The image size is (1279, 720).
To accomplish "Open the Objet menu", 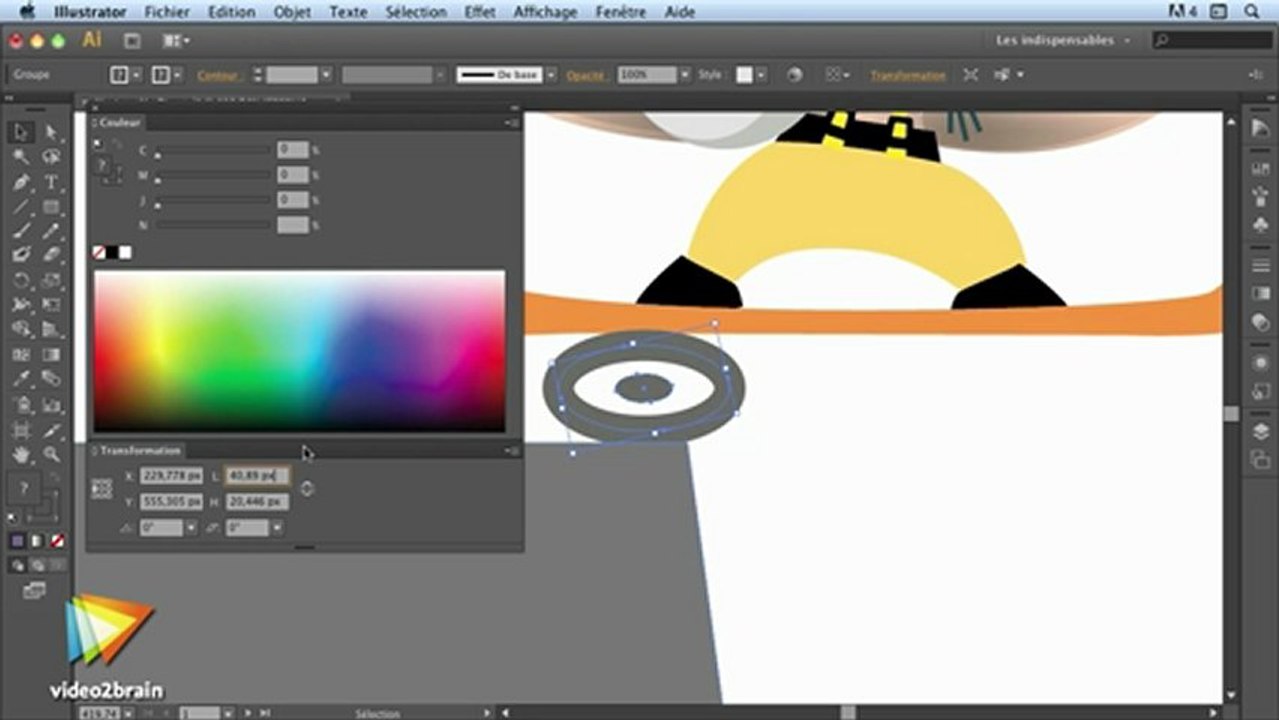I will (x=292, y=12).
